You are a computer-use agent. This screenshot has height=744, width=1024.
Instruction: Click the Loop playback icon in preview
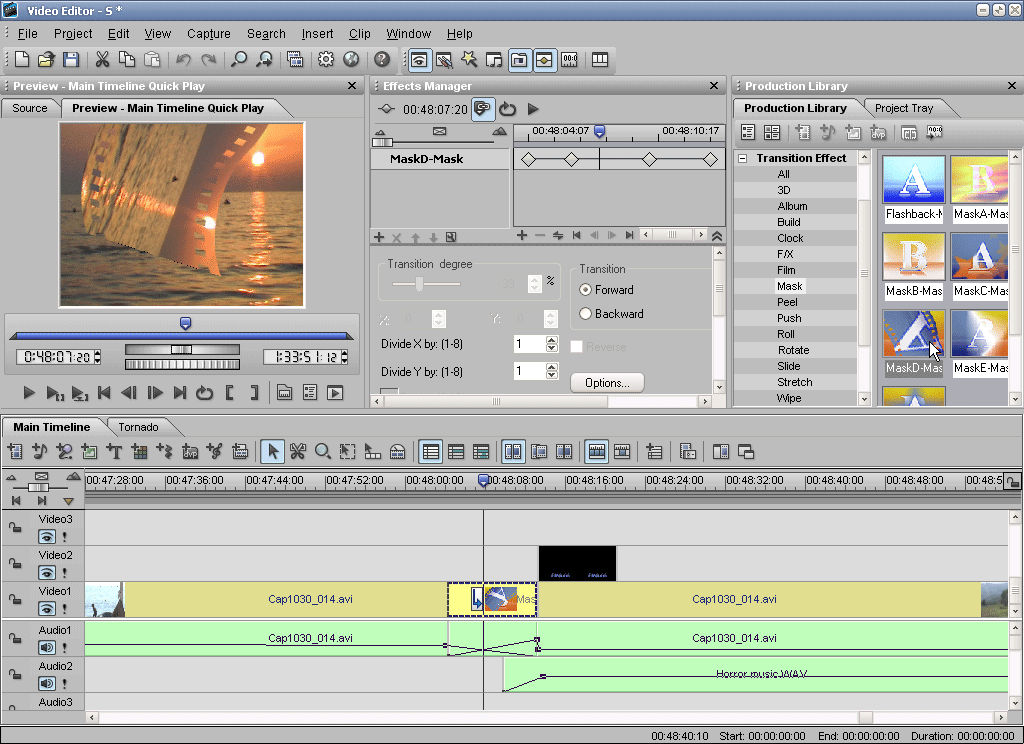[205, 393]
